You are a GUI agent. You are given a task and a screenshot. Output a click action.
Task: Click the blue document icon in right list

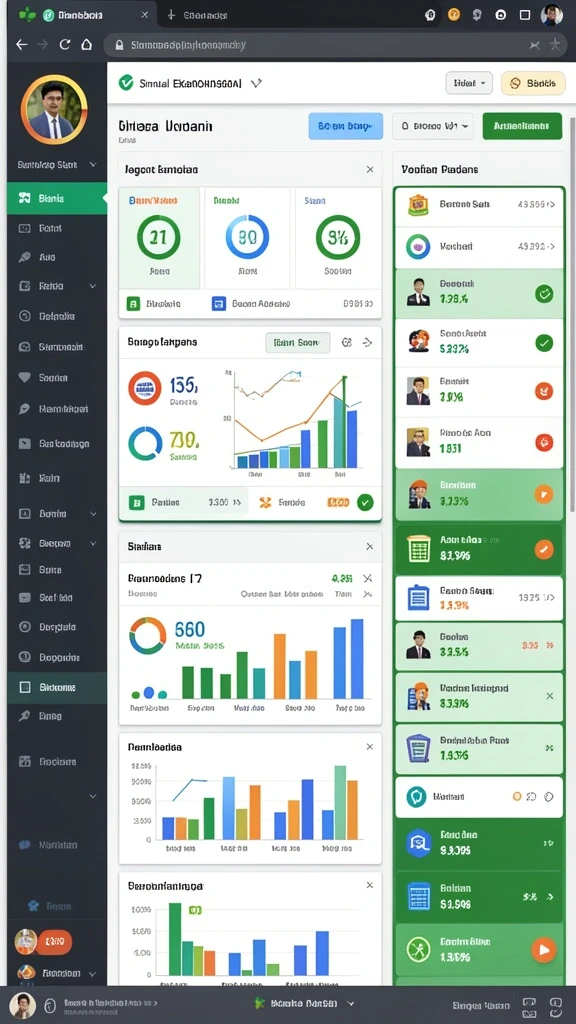tap(417, 597)
